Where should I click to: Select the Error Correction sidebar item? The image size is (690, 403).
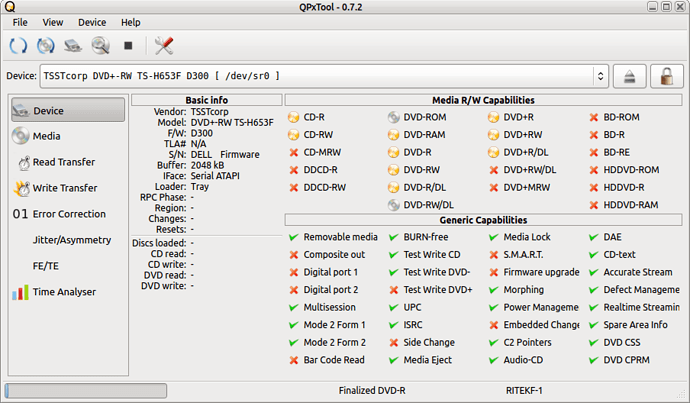point(68,214)
